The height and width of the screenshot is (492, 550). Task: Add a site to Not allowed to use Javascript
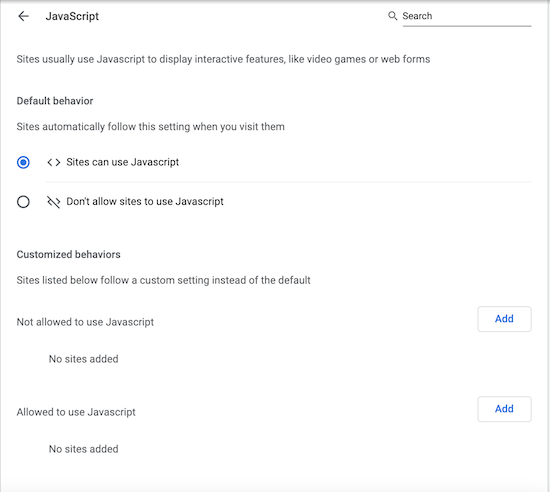tap(504, 319)
